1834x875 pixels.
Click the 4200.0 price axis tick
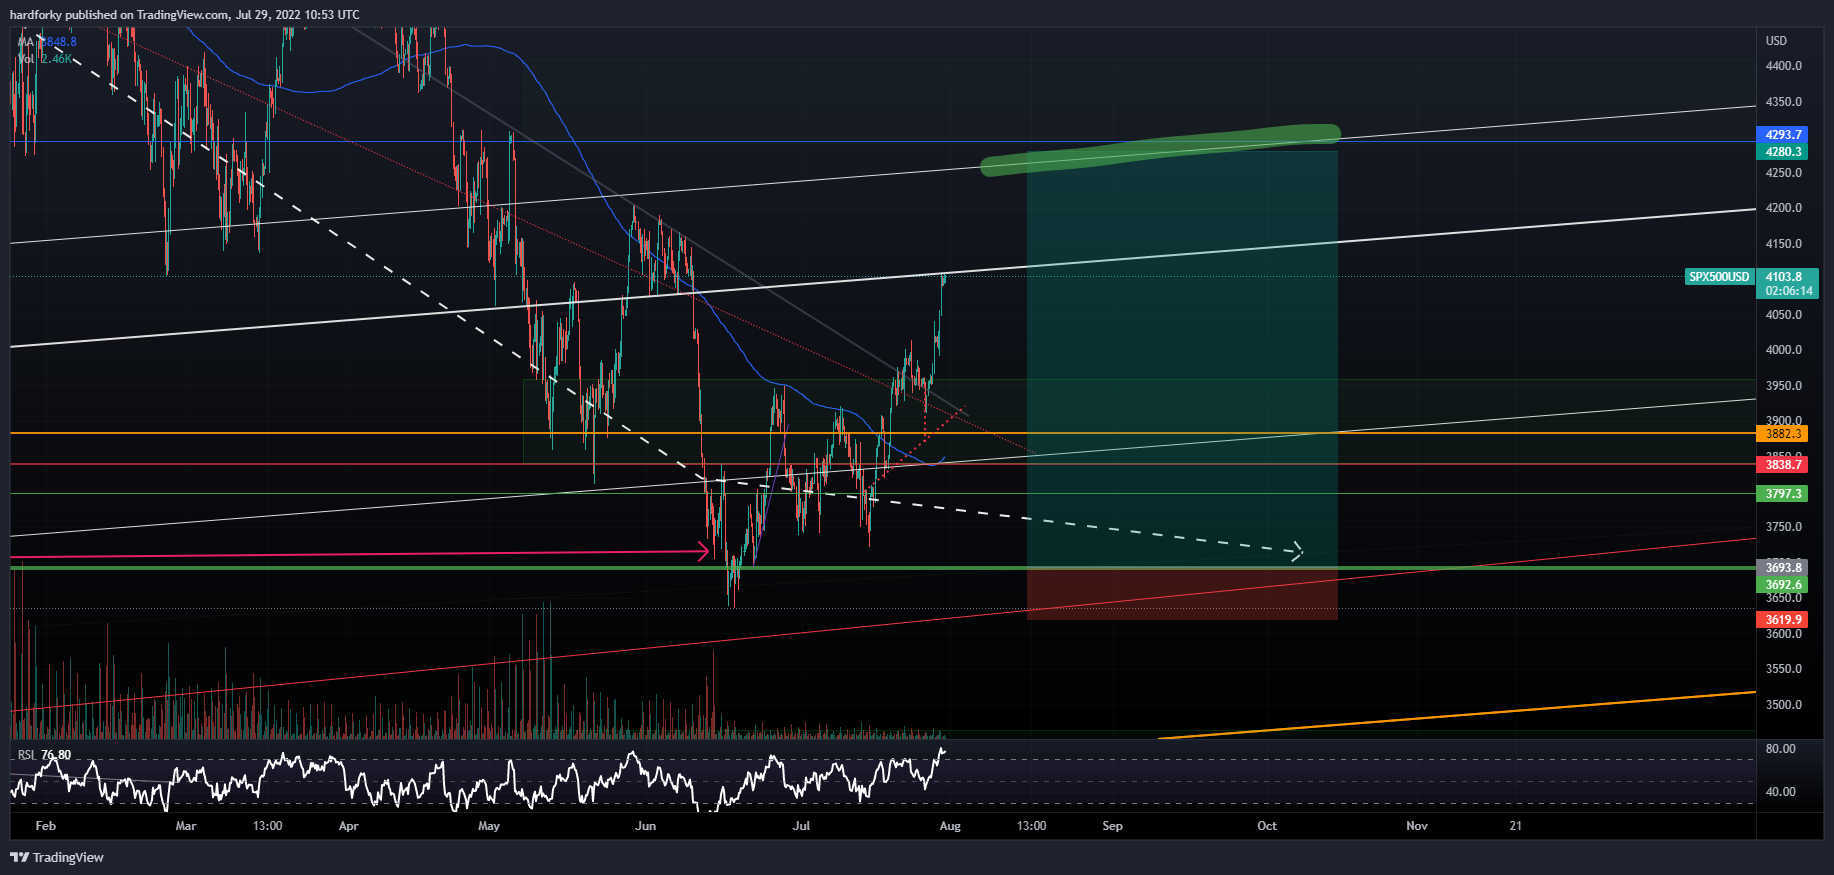click(x=1784, y=208)
